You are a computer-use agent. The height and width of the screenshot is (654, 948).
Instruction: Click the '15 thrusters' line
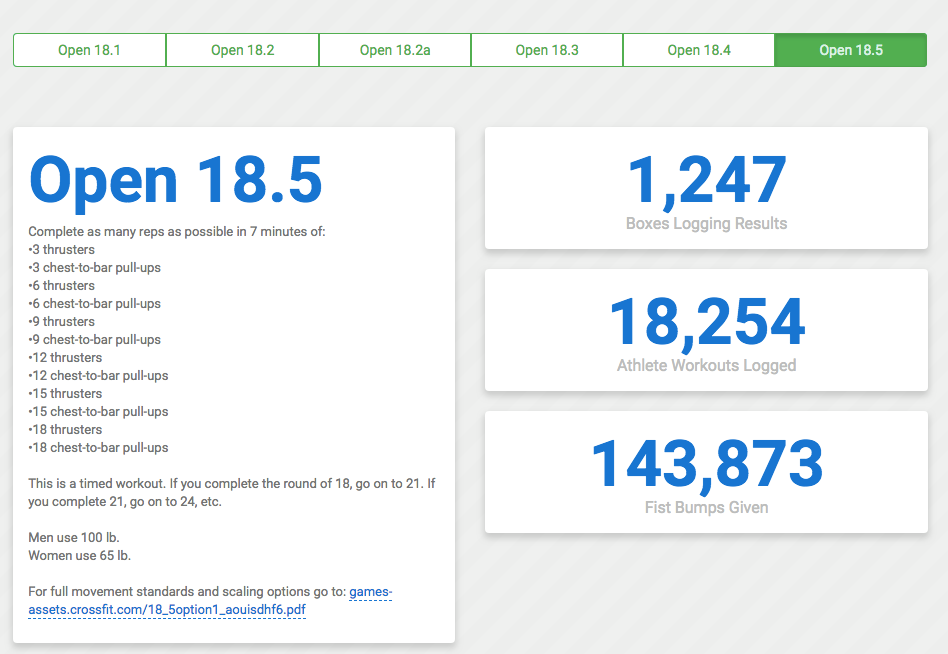click(65, 393)
